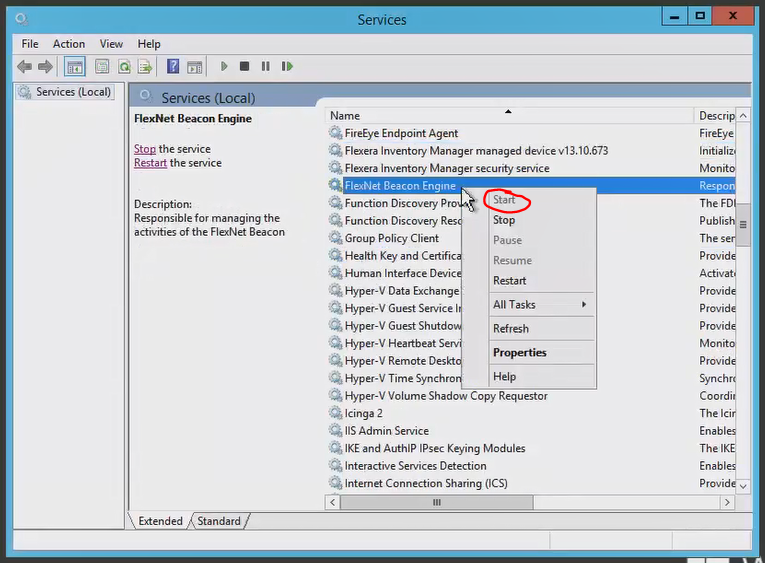Click the horizontal scrollbar thumb
Image resolution: width=765 pixels, height=563 pixels.
pyautogui.click(x=437, y=502)
